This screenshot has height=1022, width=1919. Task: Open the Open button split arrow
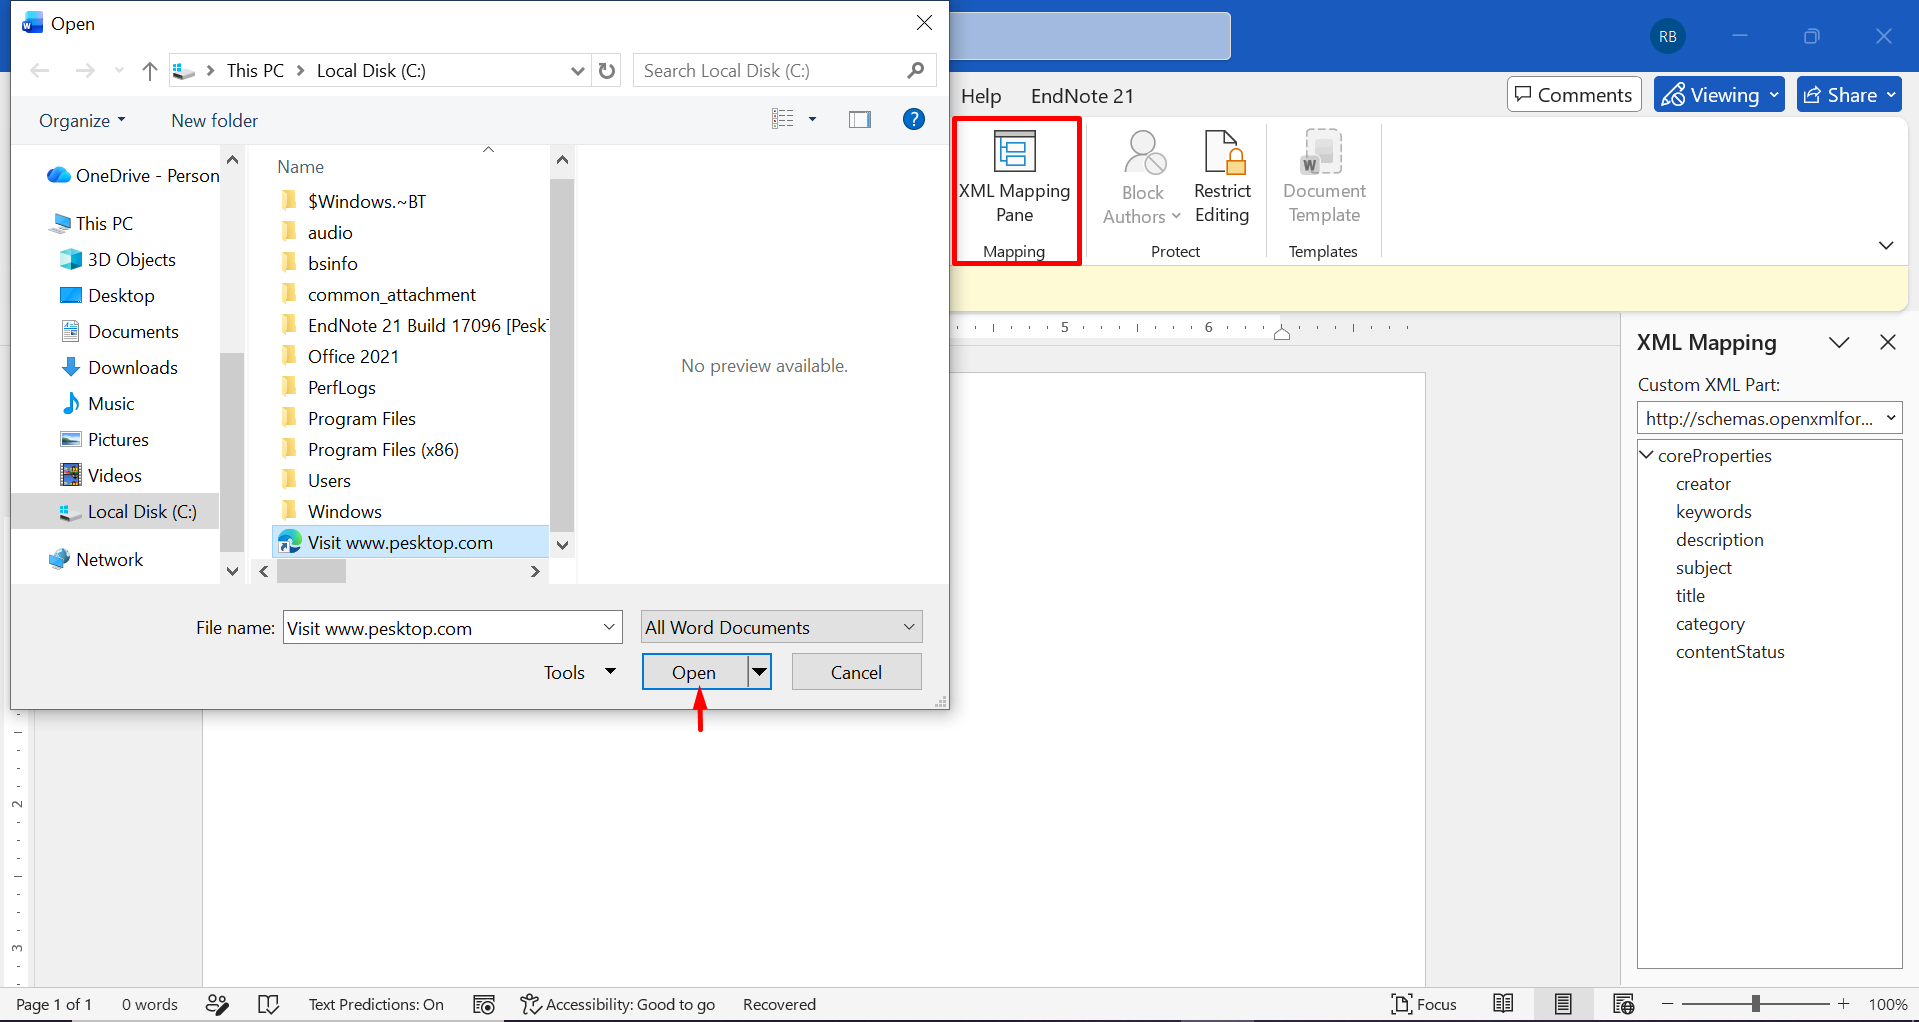point(759,672)
